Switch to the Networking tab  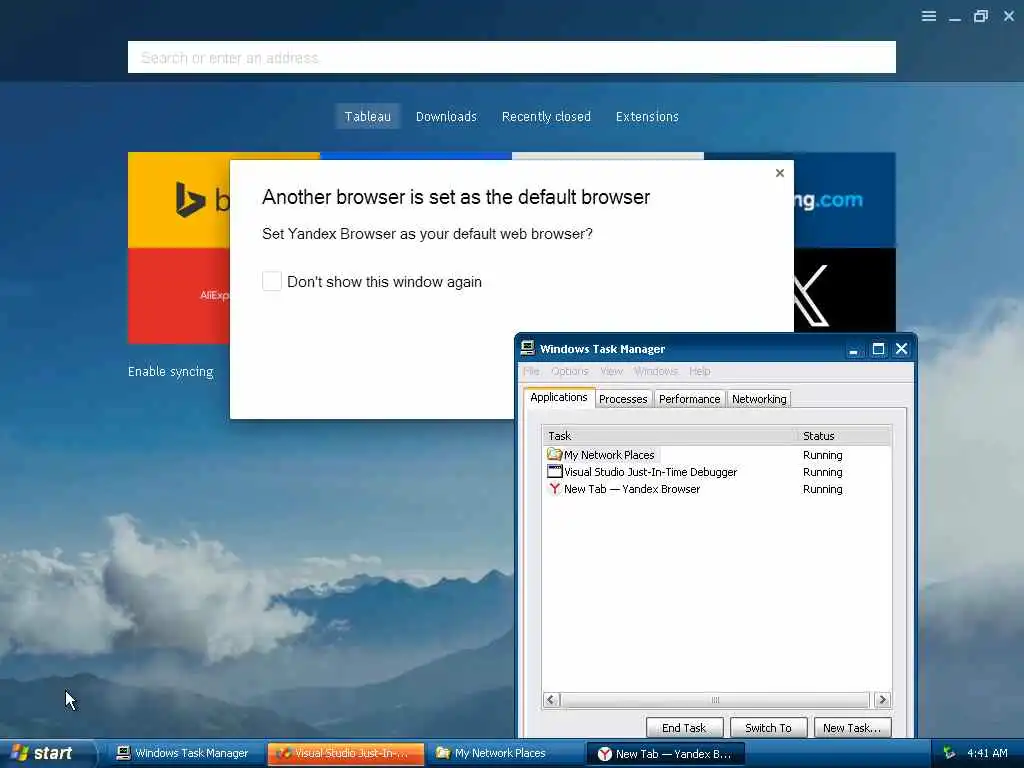coord(759,399)
